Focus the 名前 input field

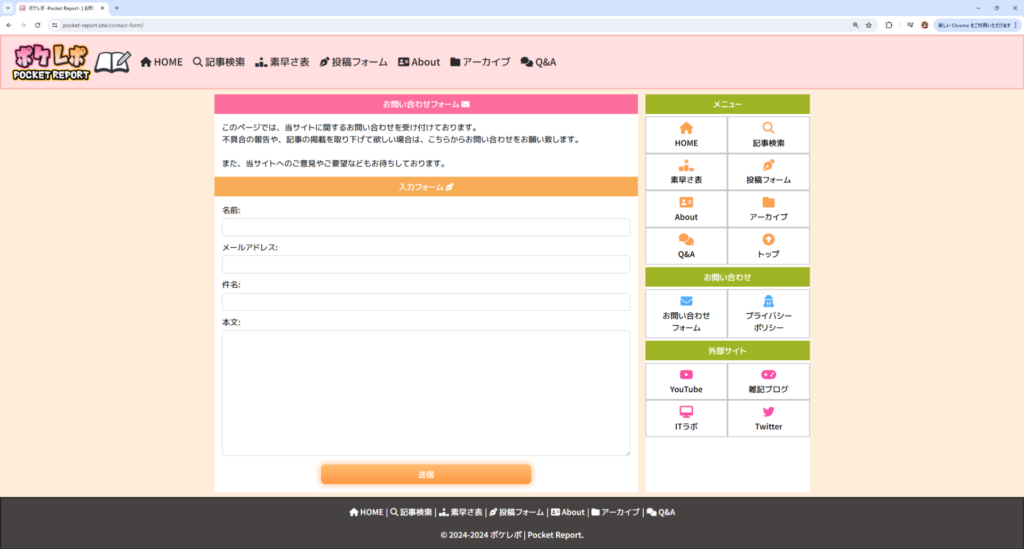[426, 227]
